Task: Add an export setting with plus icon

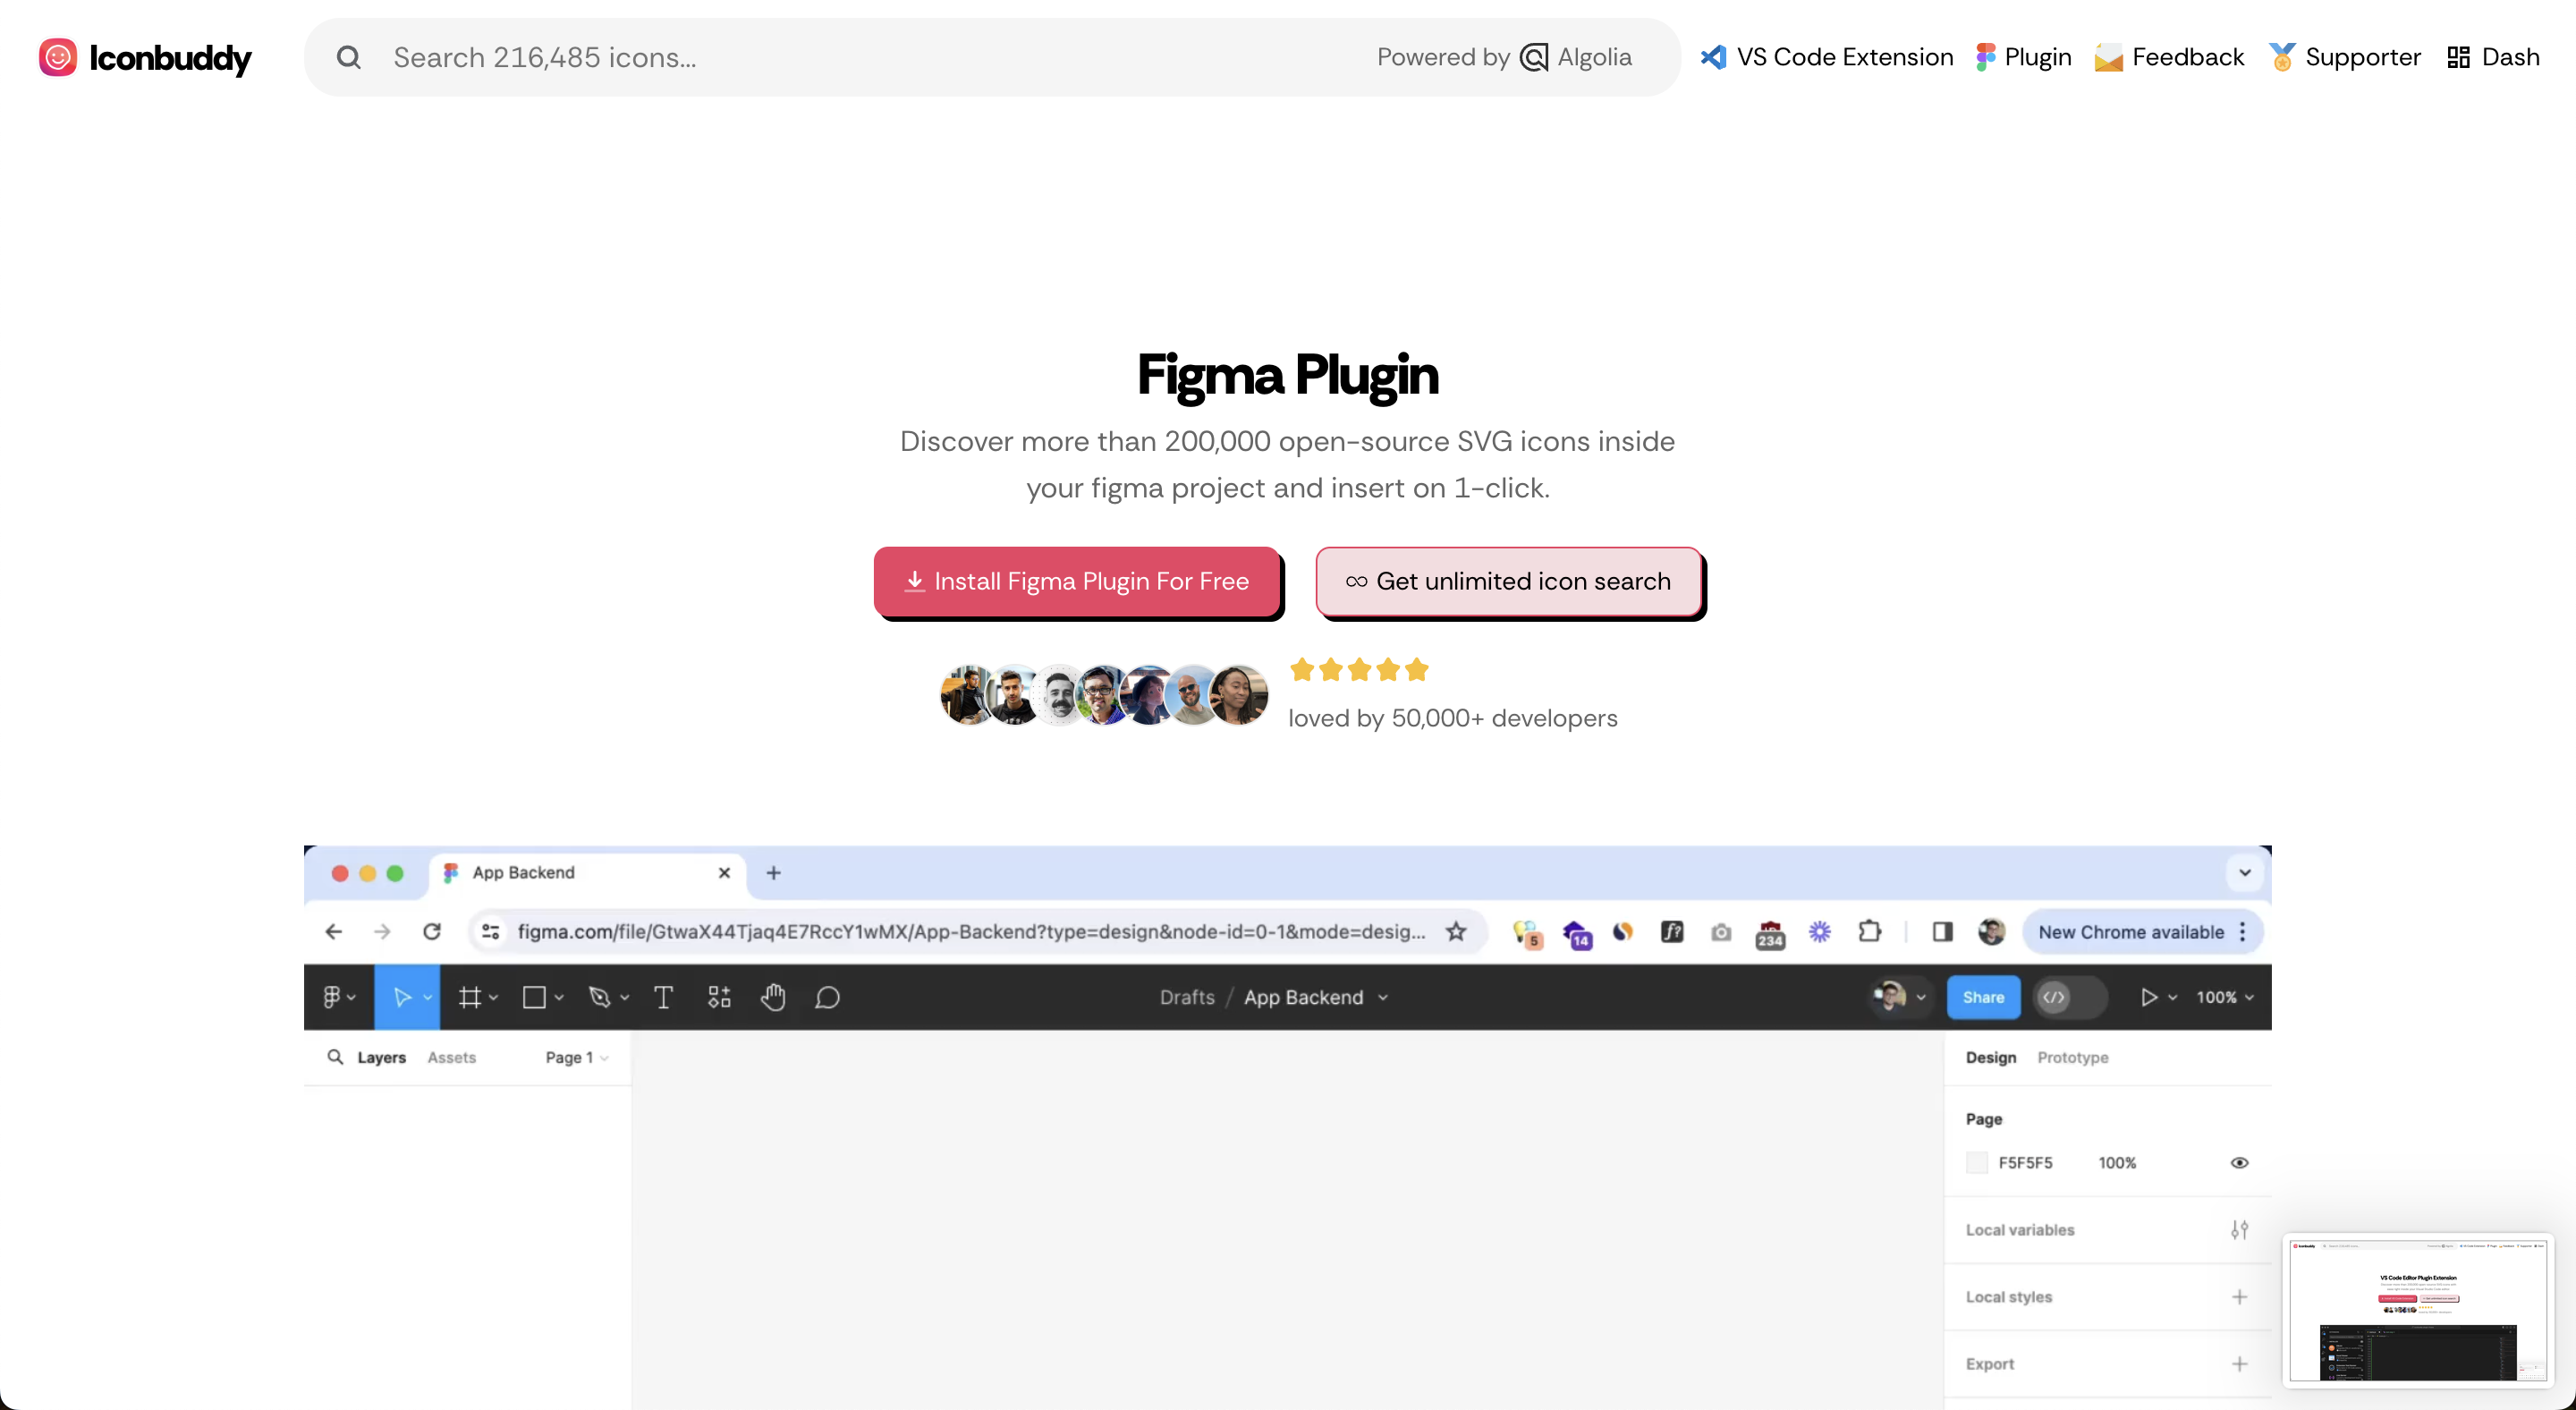Action: pos(2239,1363)
